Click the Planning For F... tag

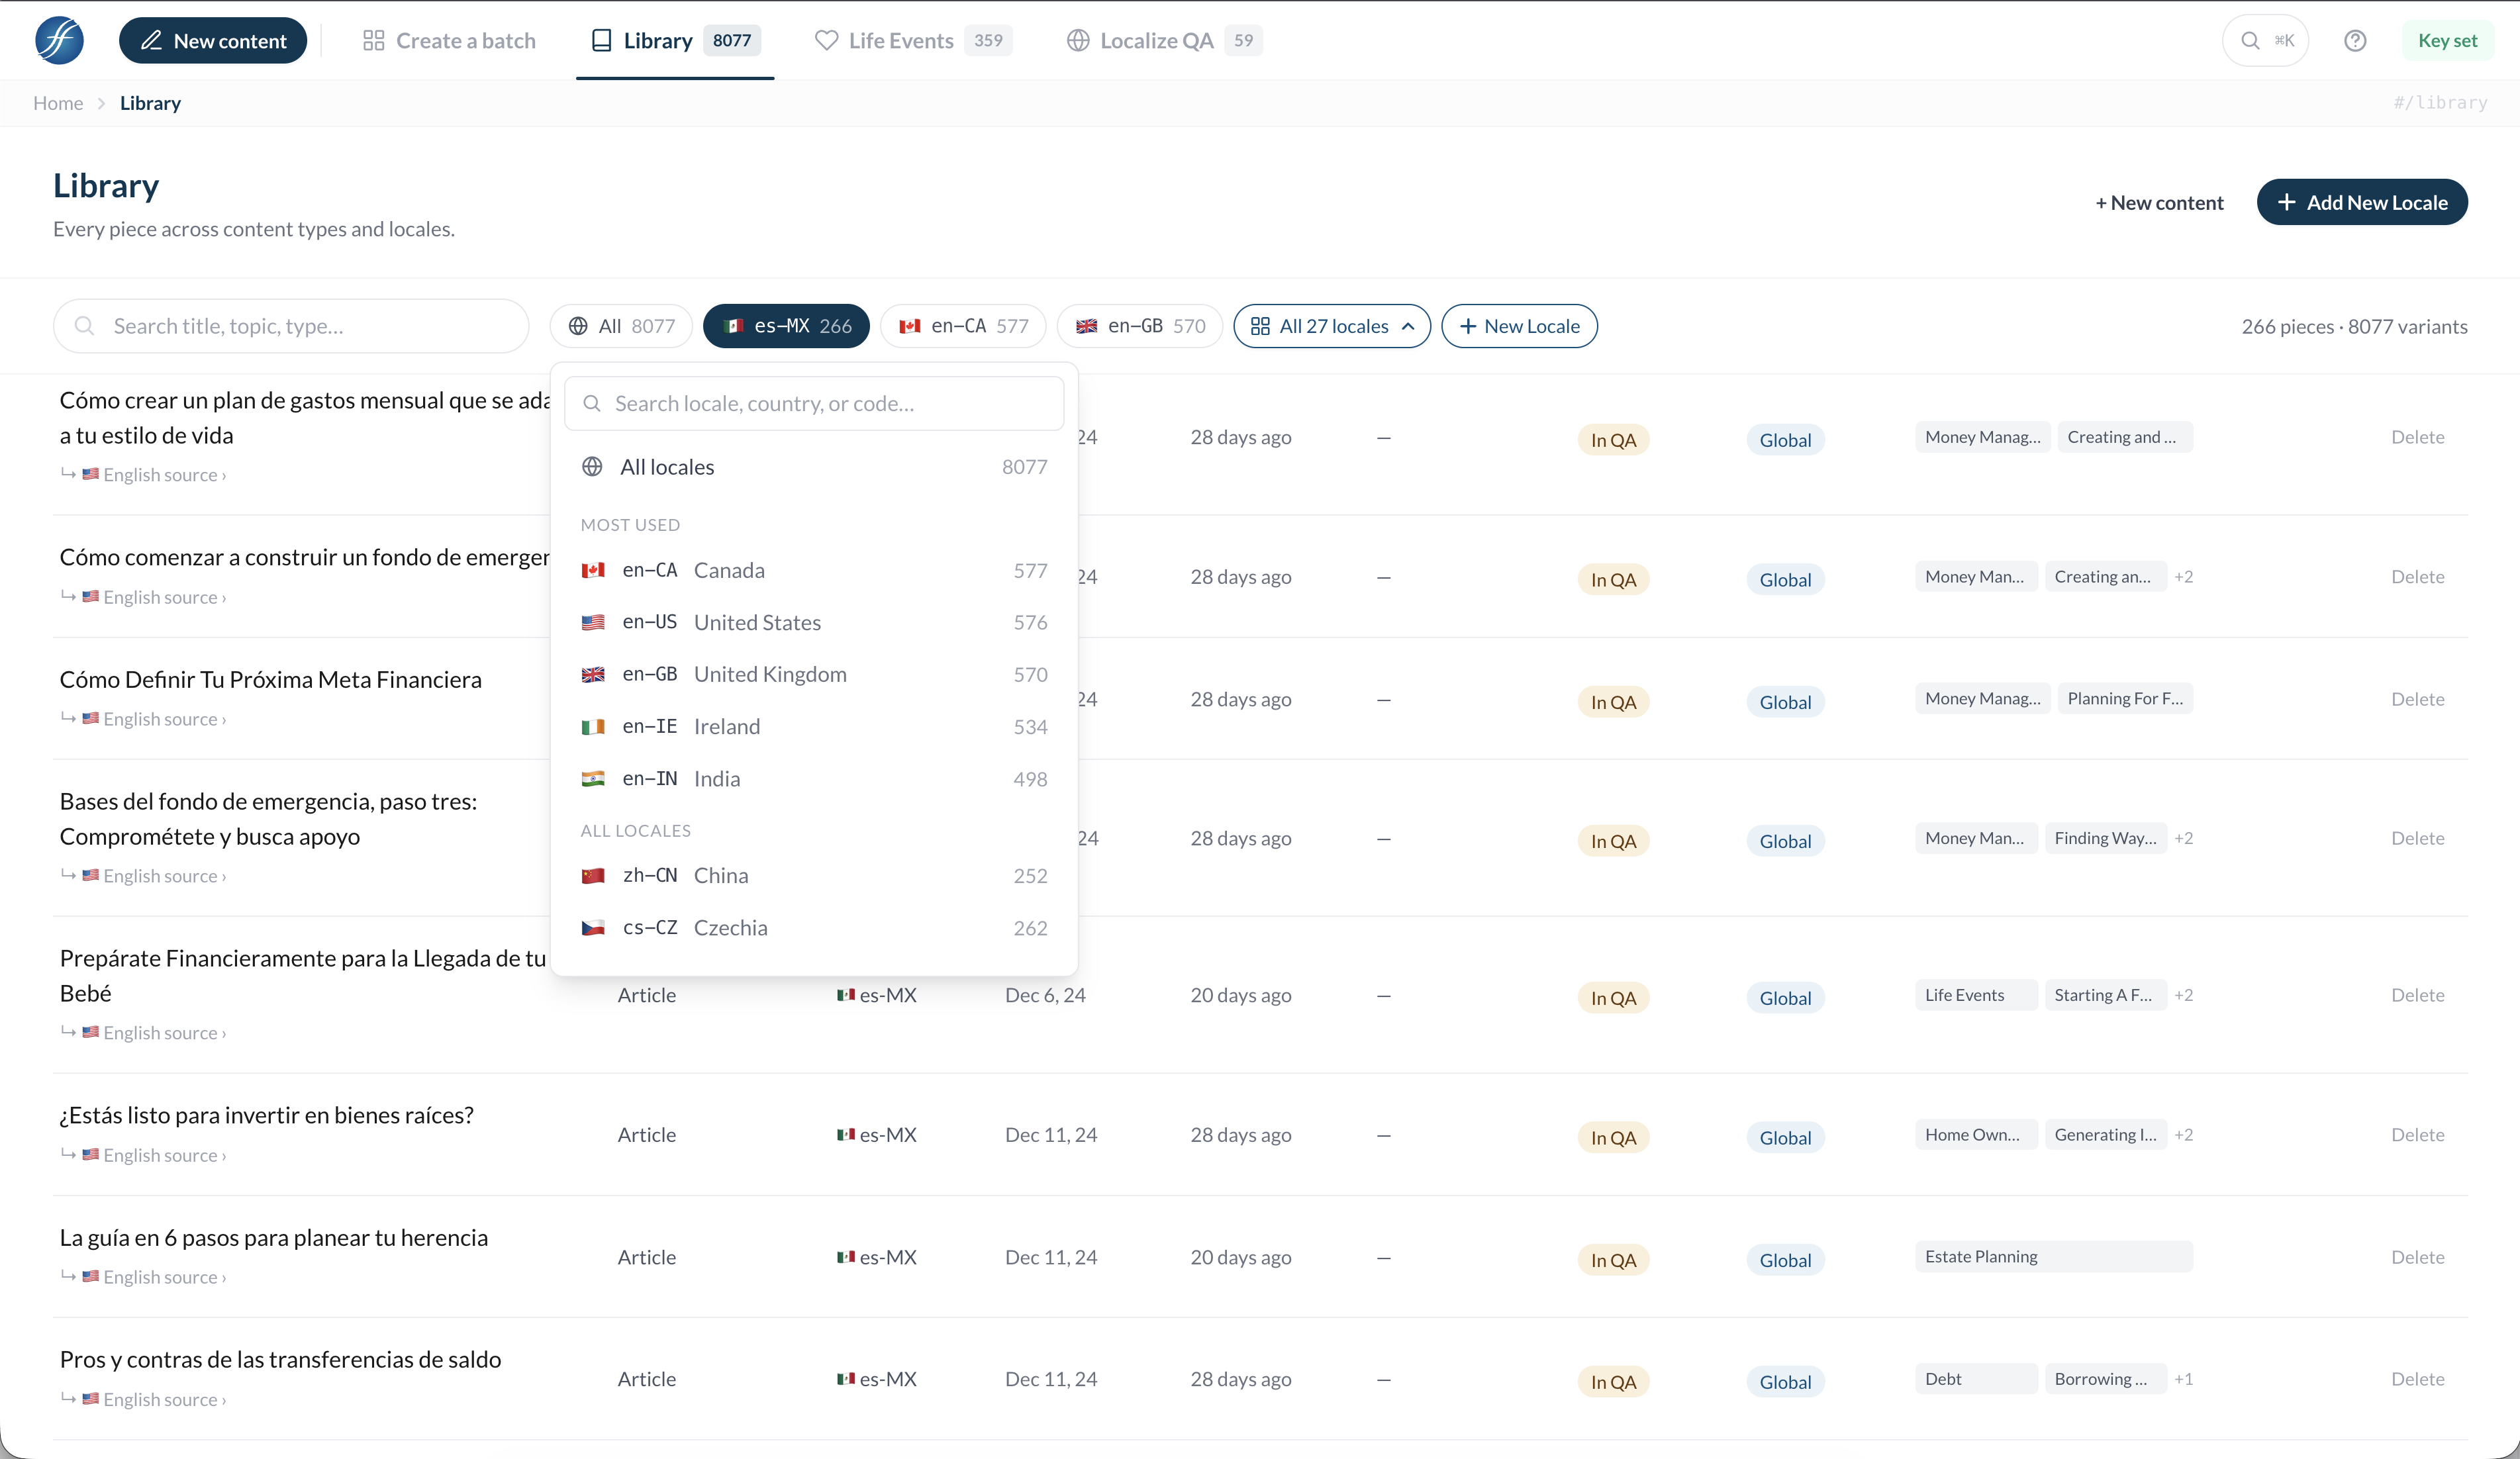(2125, 699)
